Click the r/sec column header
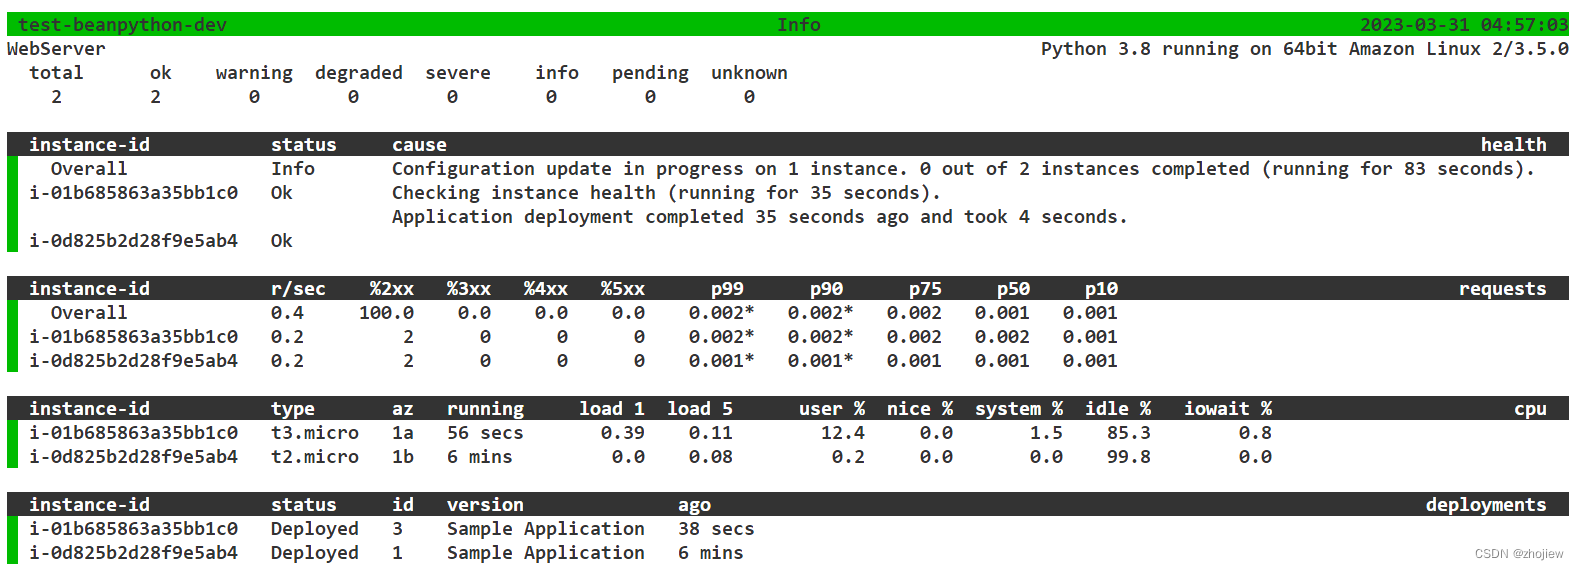Viewport: 1579px width, 570px height. click(298, 289)
